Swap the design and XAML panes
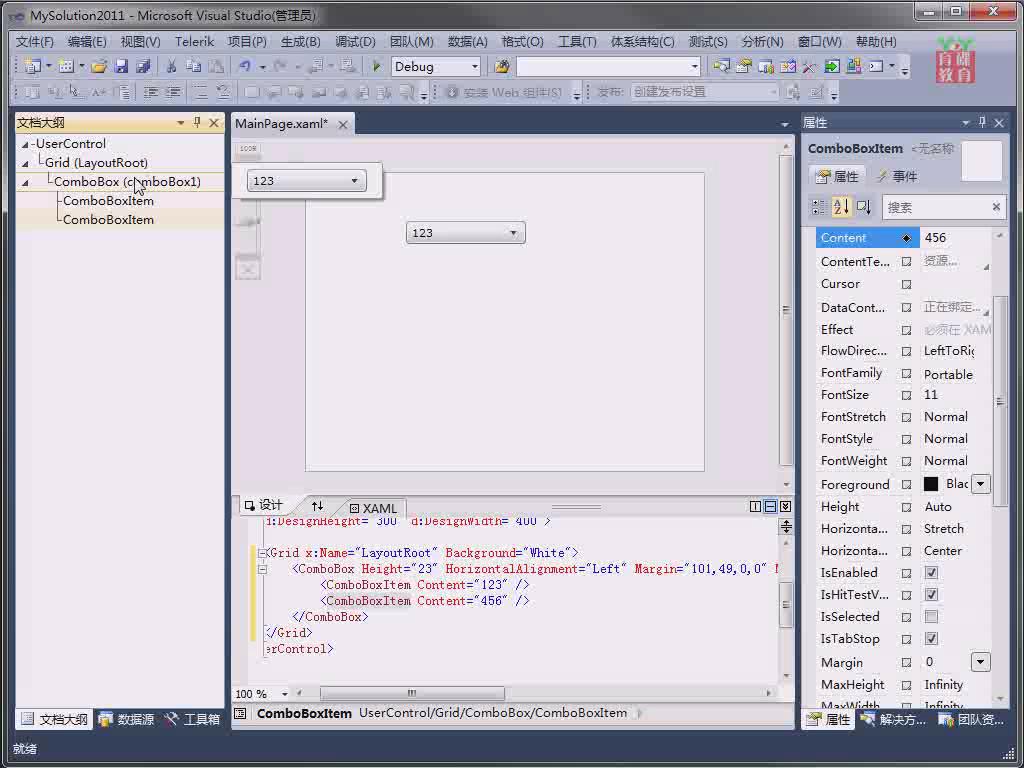Viewport: 1024px width, 768px height. point(317,505)
